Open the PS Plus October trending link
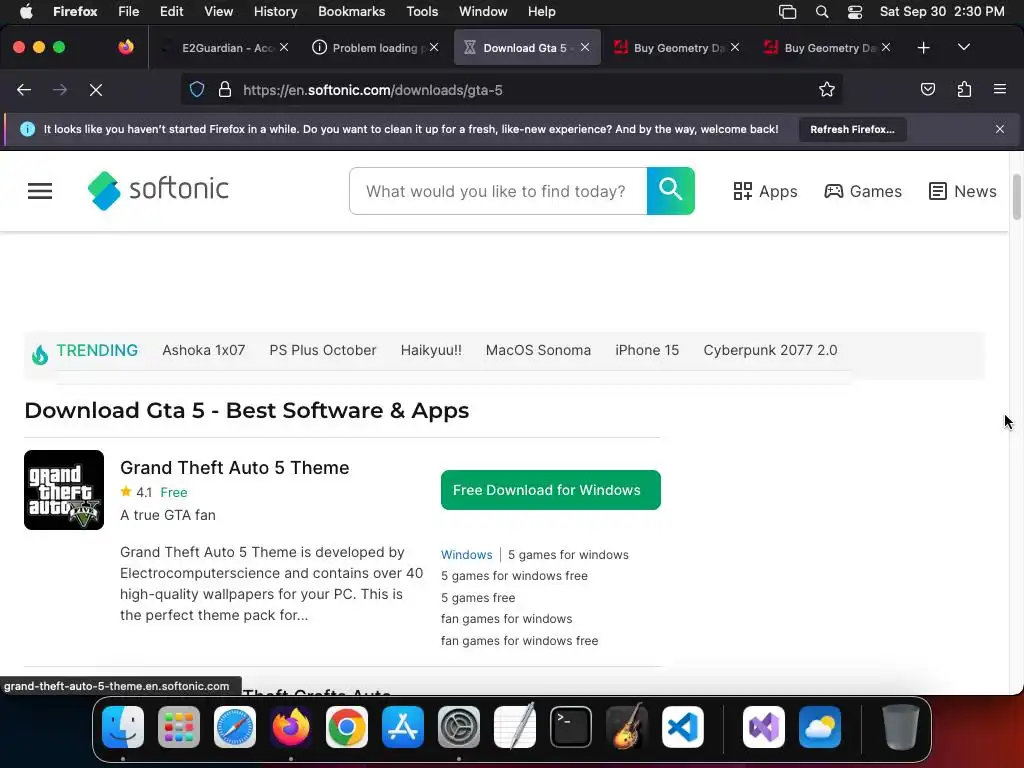The height and width of the screenshot is (768, 1024). (x=323, y=350)
